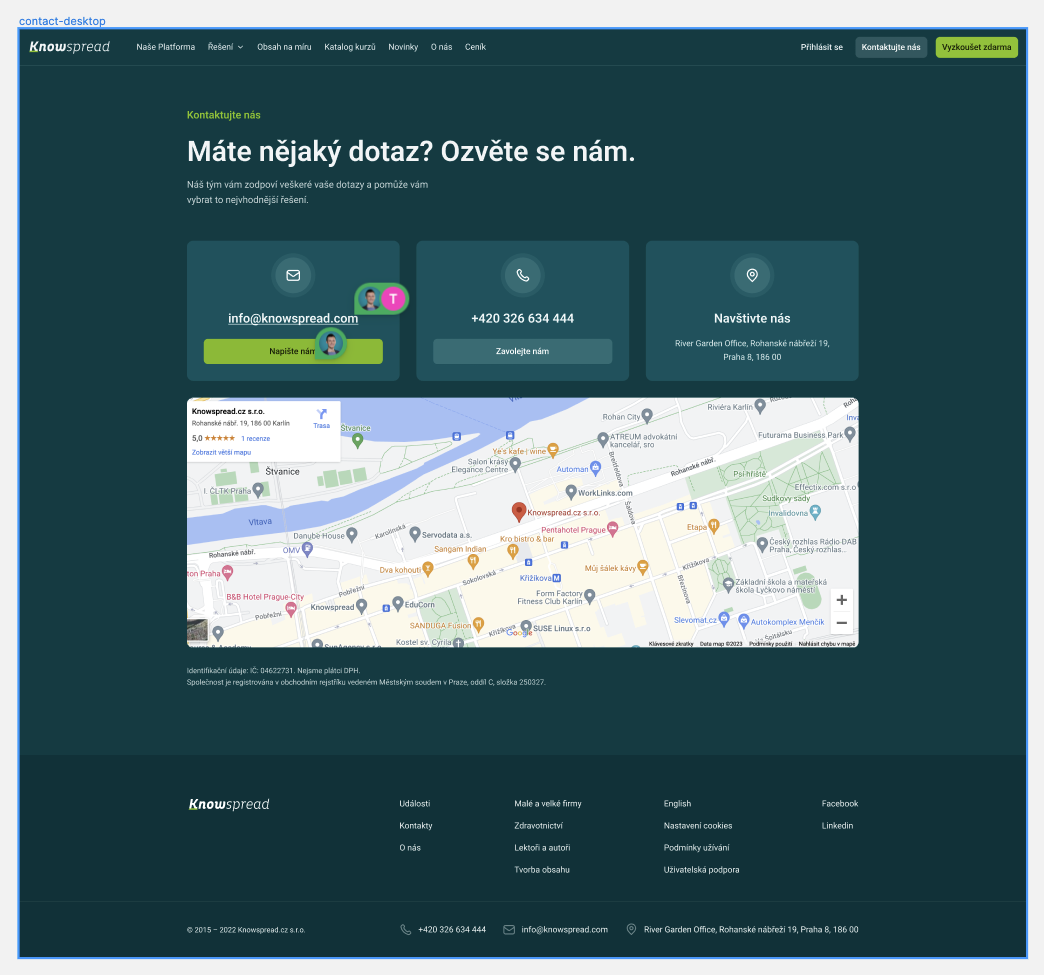Click the info@knowspread.com email address
This screenshot has height=975, width=1044.
pos(293,318)
